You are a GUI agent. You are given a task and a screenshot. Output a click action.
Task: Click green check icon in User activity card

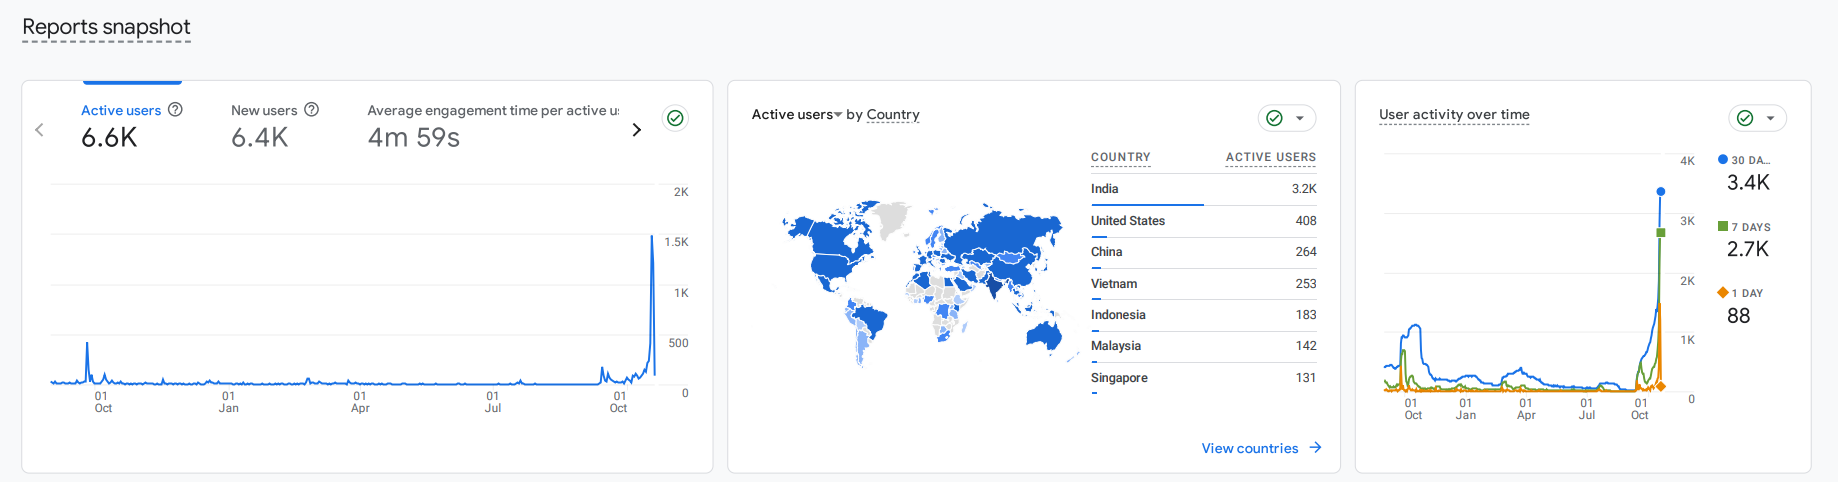click(x=1745, y=118)
